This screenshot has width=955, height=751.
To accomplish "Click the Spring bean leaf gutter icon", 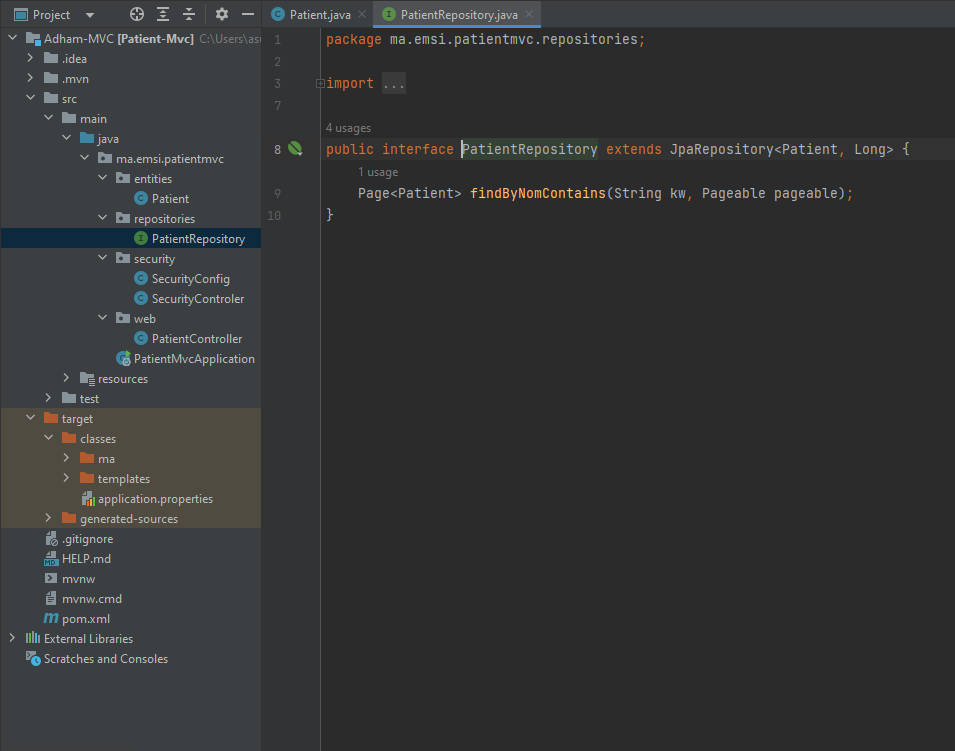I will [295, 148].
